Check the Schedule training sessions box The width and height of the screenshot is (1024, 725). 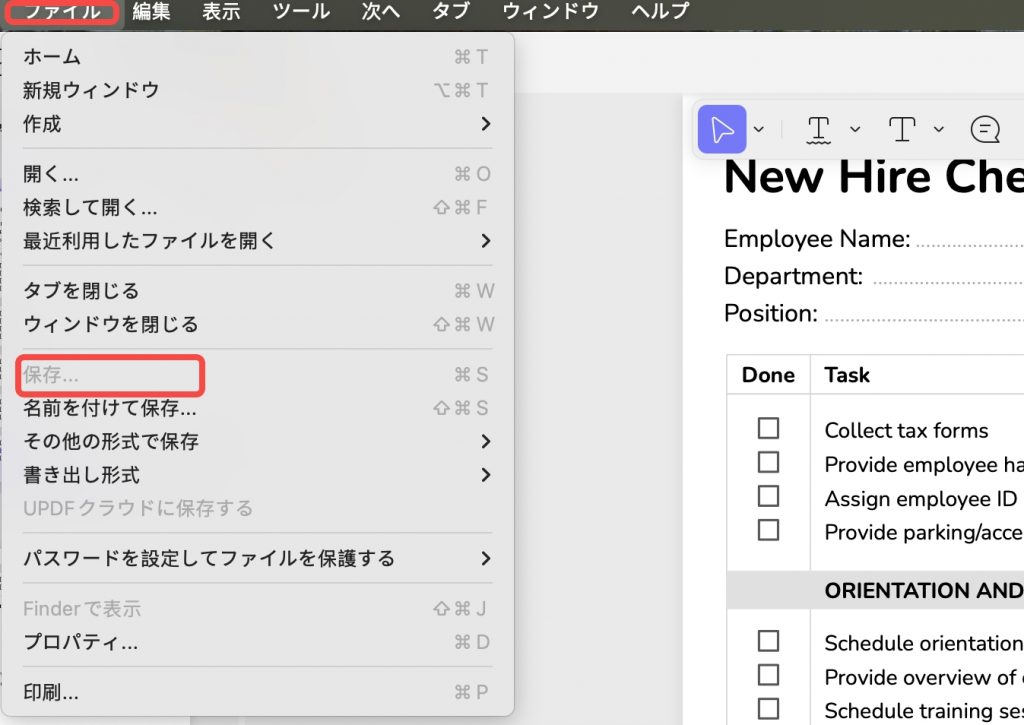click(x=768, y=709)
